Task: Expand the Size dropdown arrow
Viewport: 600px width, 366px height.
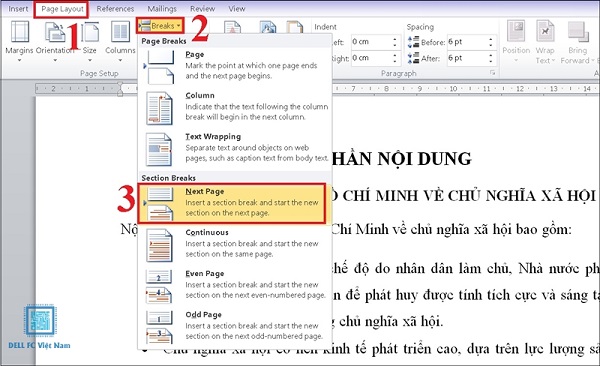Action: point(90,60)
